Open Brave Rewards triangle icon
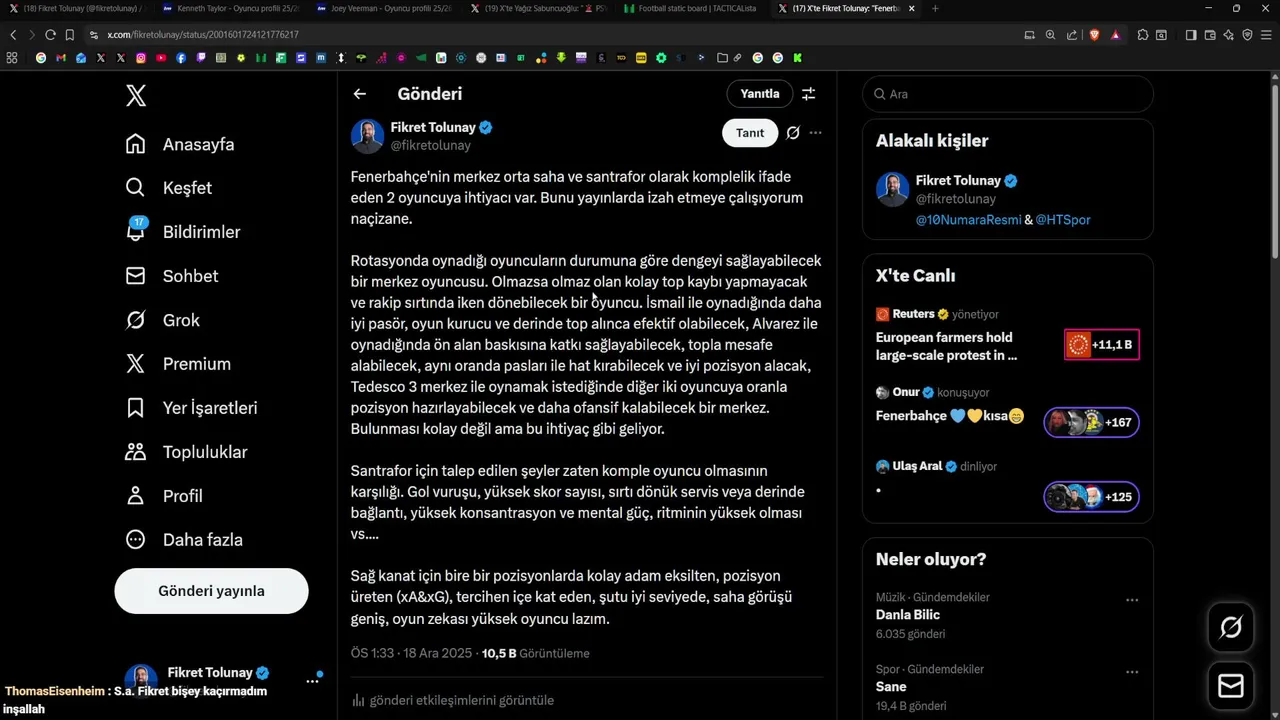The height and width of the screenshot is (720, 1280). (1115, 34)
